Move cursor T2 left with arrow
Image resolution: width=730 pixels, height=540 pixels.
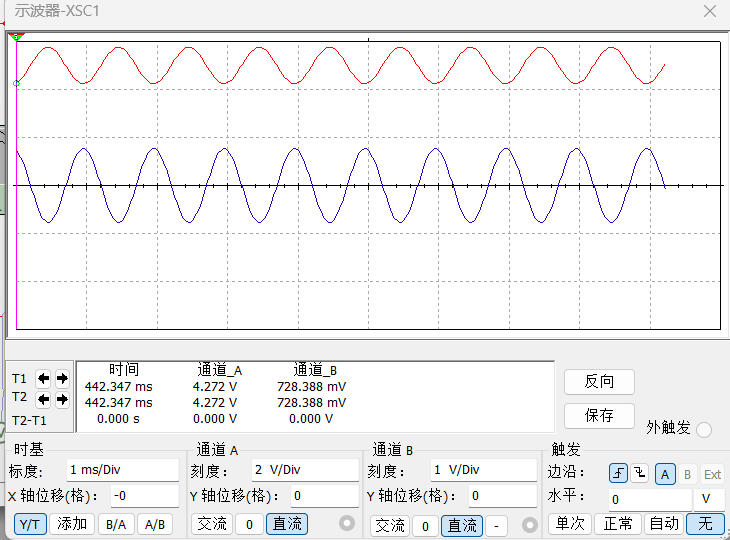point(43,399)
